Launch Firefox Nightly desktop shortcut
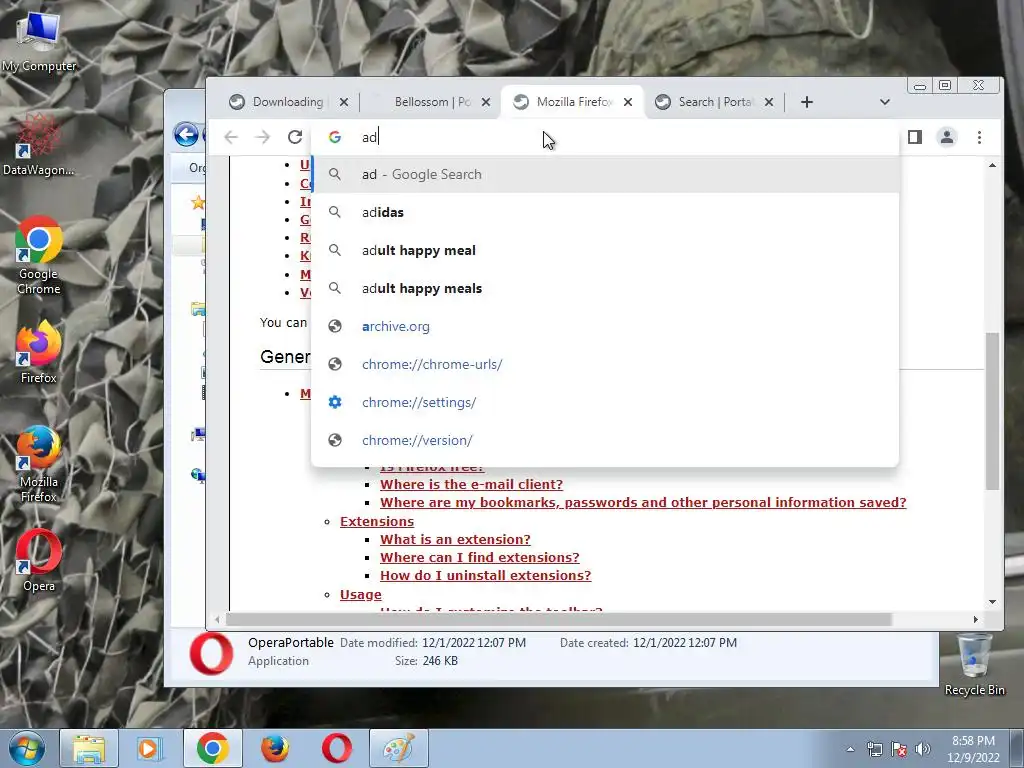 (39, 353)
